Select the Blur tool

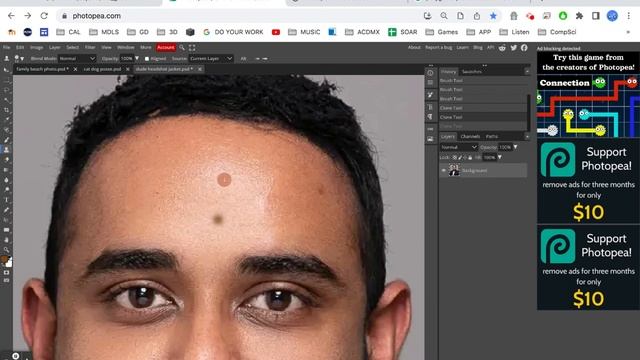[6, 180]
